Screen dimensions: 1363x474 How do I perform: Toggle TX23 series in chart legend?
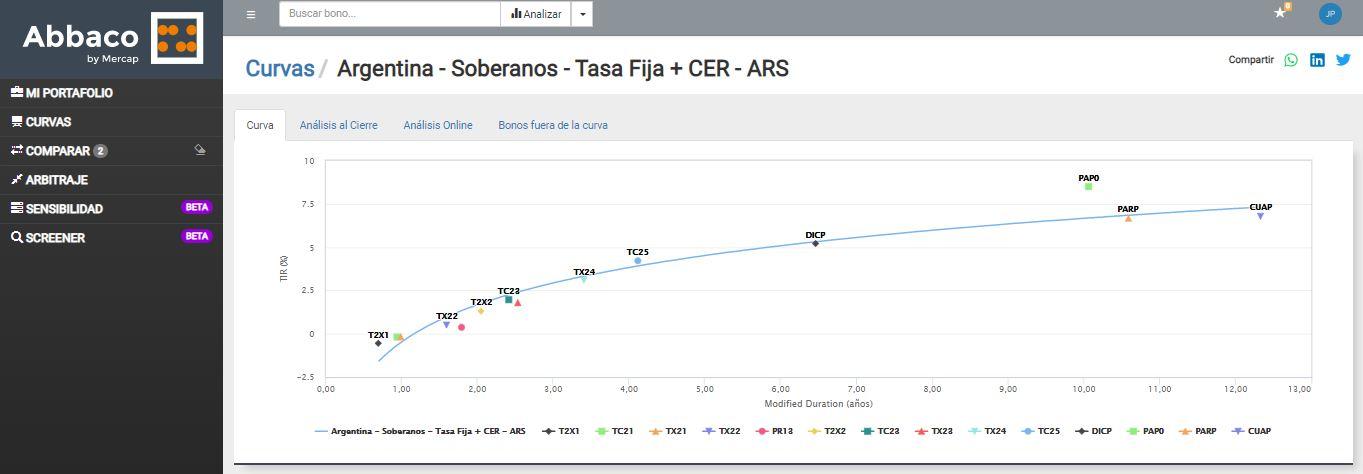coord(934,431)
